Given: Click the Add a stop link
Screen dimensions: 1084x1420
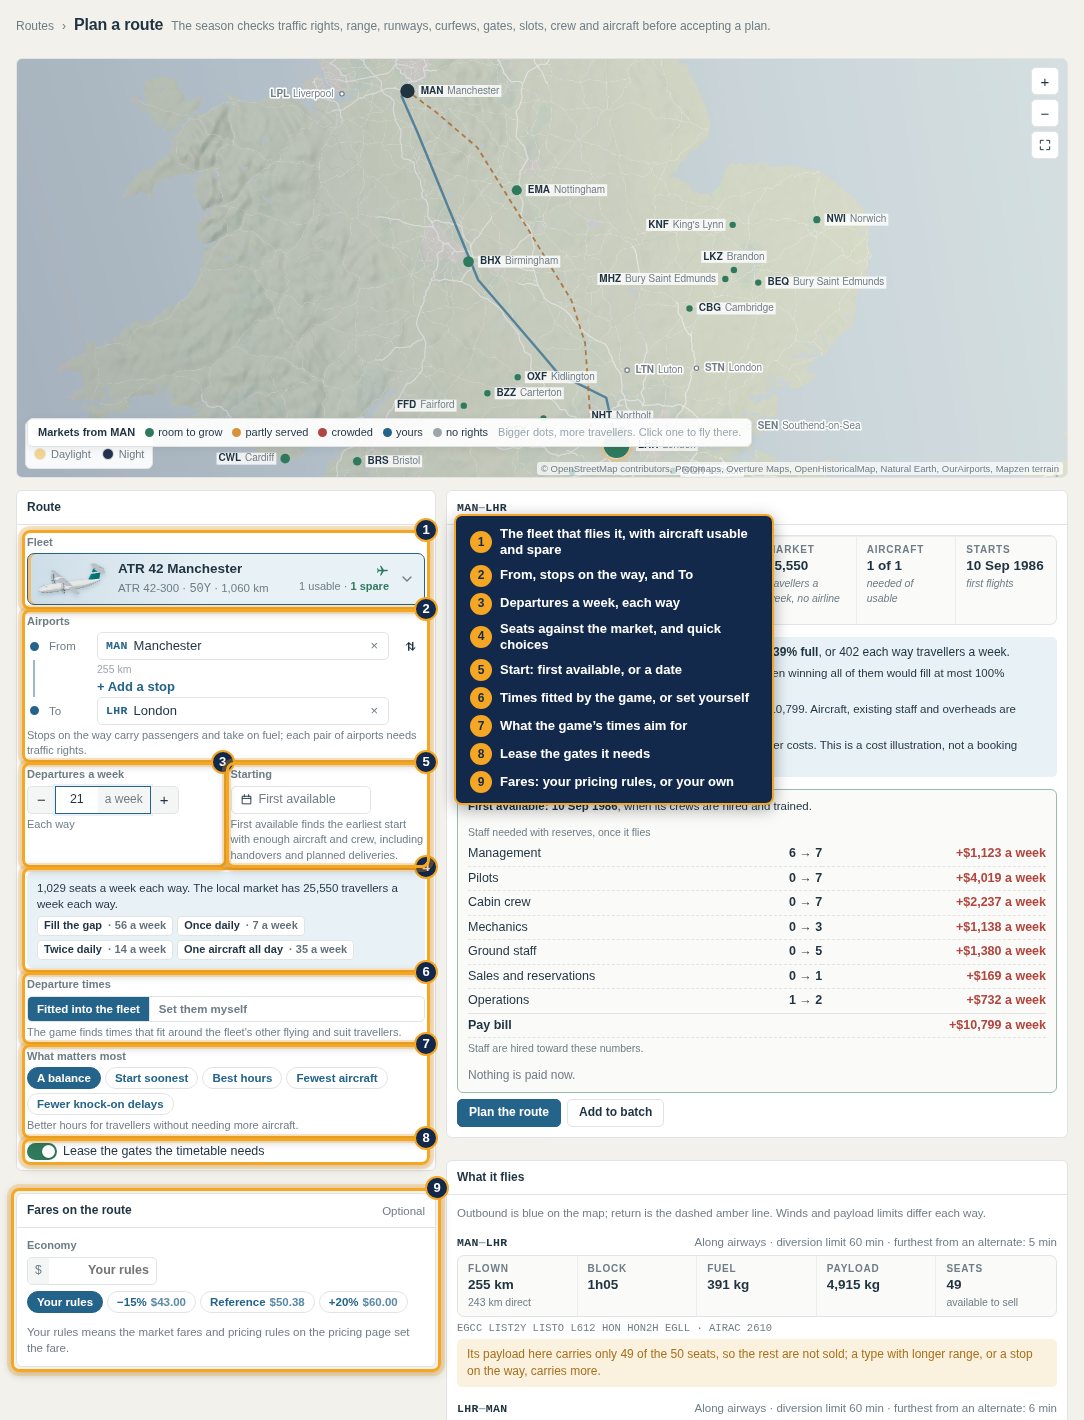Looking at the screenshot, I should pos(136,687).
